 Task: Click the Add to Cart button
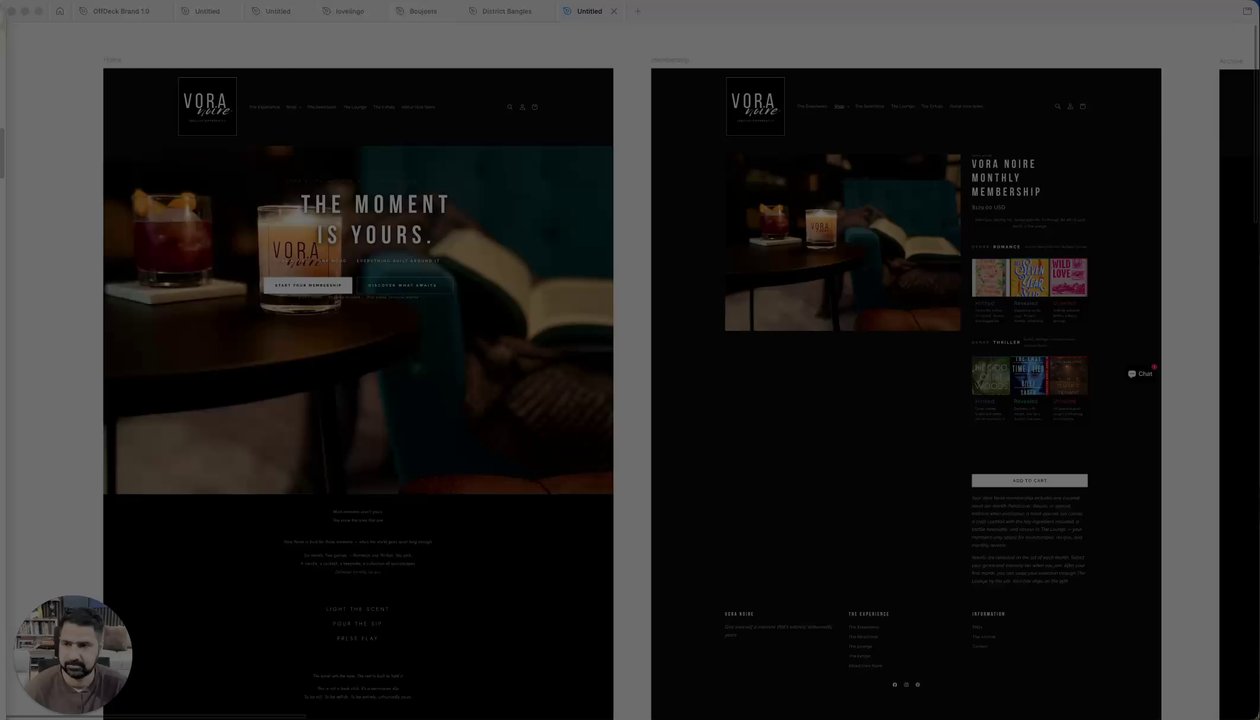pos(1029,481)
